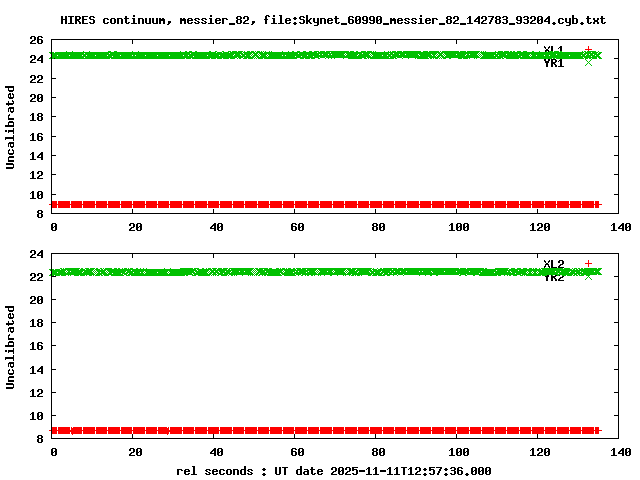Viewport: 640px width, 480px height.
Task: Click the green data line in top plot
Action: click(x=300, y=55)
